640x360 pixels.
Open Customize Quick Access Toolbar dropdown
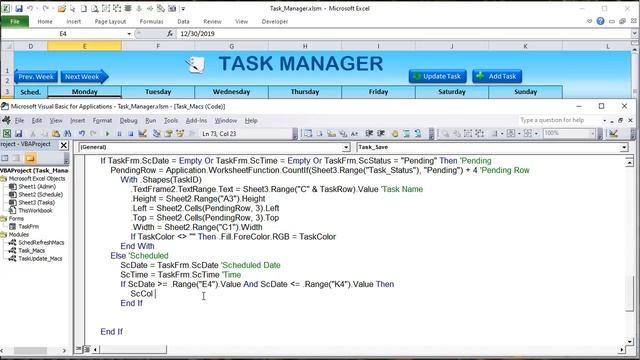click(x=183, y=9)
